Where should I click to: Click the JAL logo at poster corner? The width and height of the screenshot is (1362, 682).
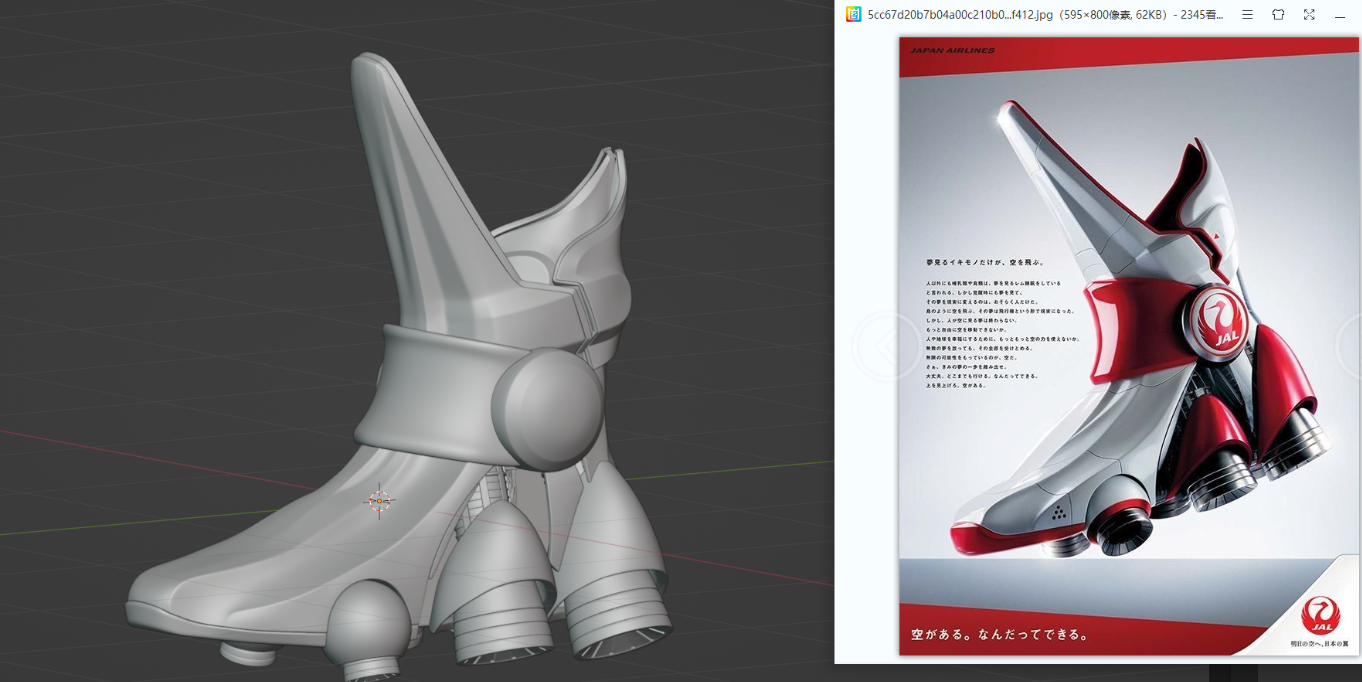pyautogui.click(x=1320, y=614)
